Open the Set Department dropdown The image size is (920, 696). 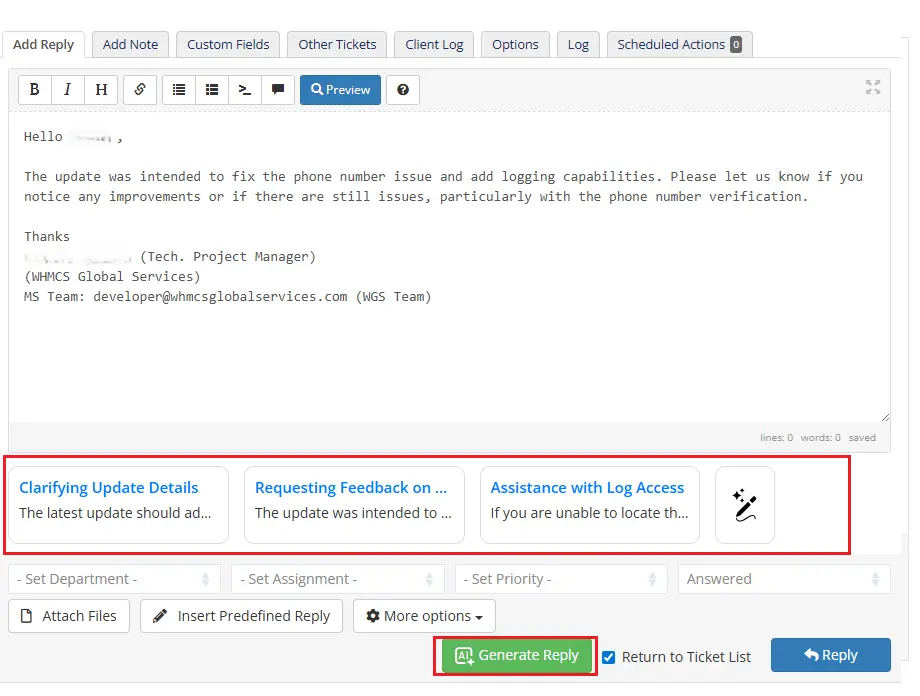click(113, 578)
